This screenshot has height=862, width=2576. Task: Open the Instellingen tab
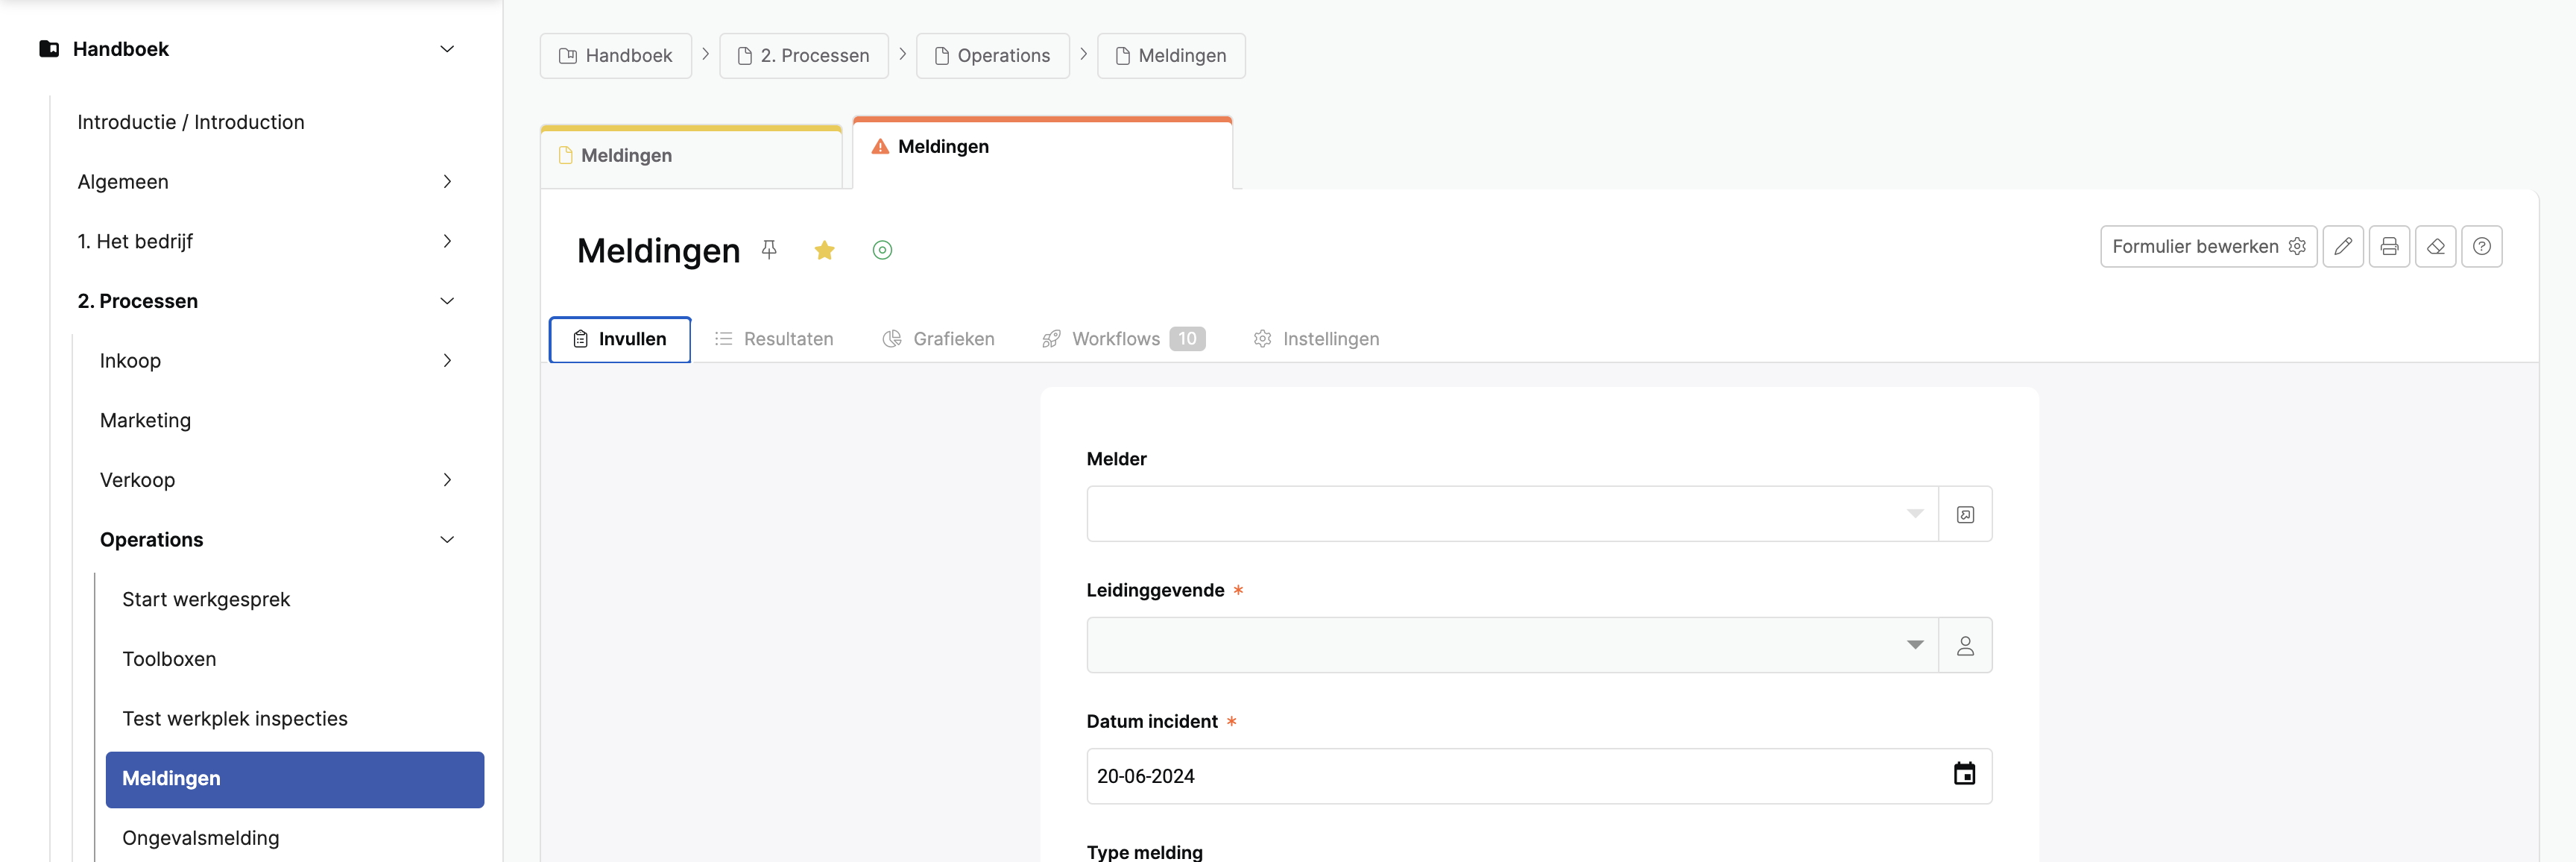coord(1316,339)
